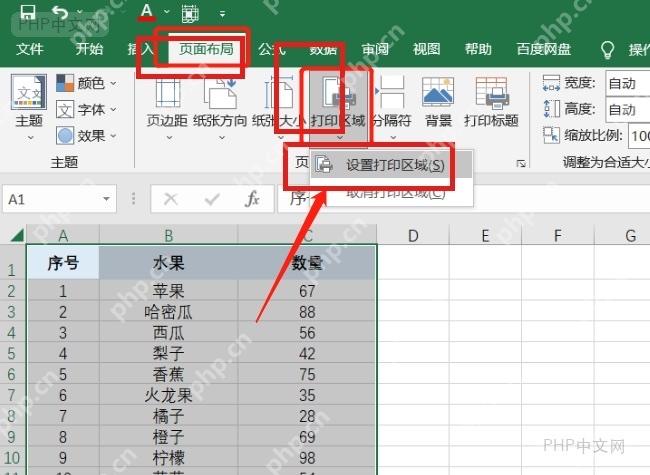The width and height of the screenshot is (650, 475).
Task: Switch to the 审阅 tab
Action: pyautogui.click(x=375, y=49)
